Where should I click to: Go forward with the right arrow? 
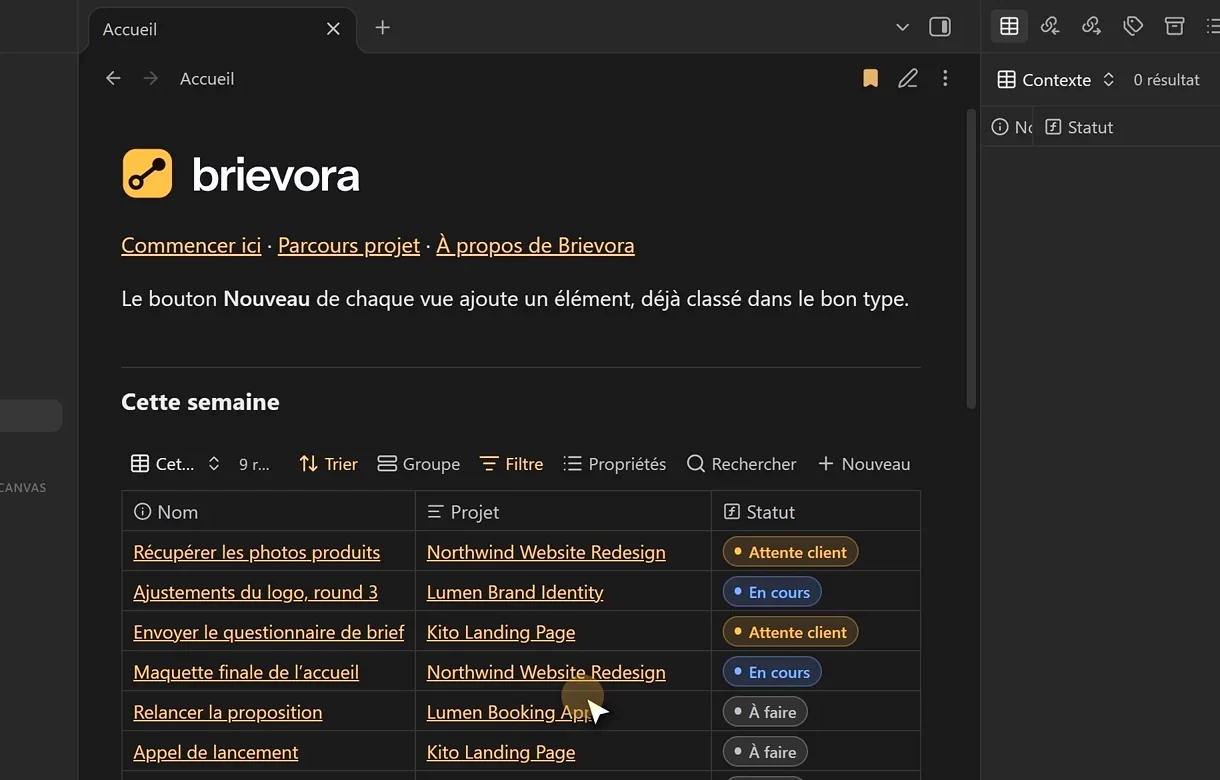151,78
